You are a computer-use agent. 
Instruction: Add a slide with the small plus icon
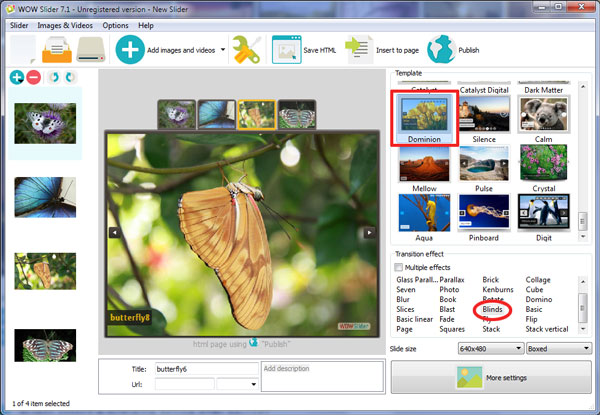click(17, 77)
